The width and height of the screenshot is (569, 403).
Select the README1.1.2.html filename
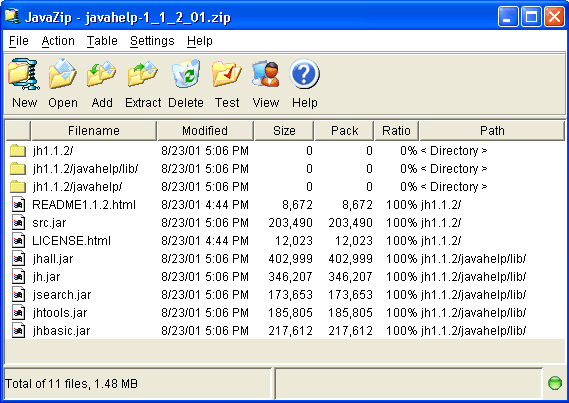[x=84, y=205]
